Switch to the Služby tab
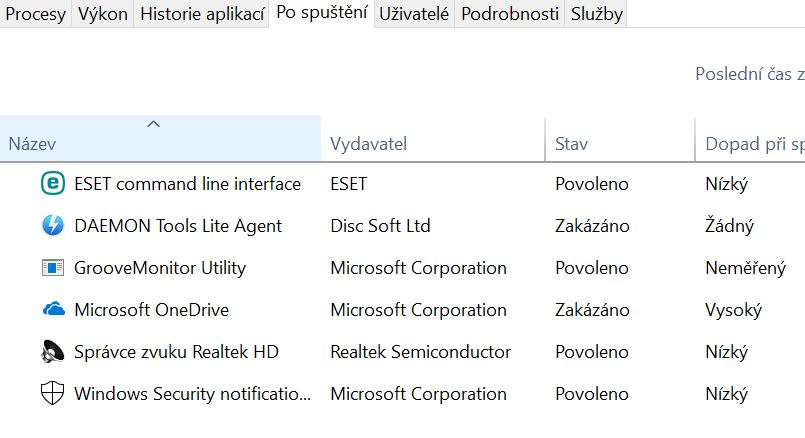Screen dimensions: 805x438 tap(597, 14)
